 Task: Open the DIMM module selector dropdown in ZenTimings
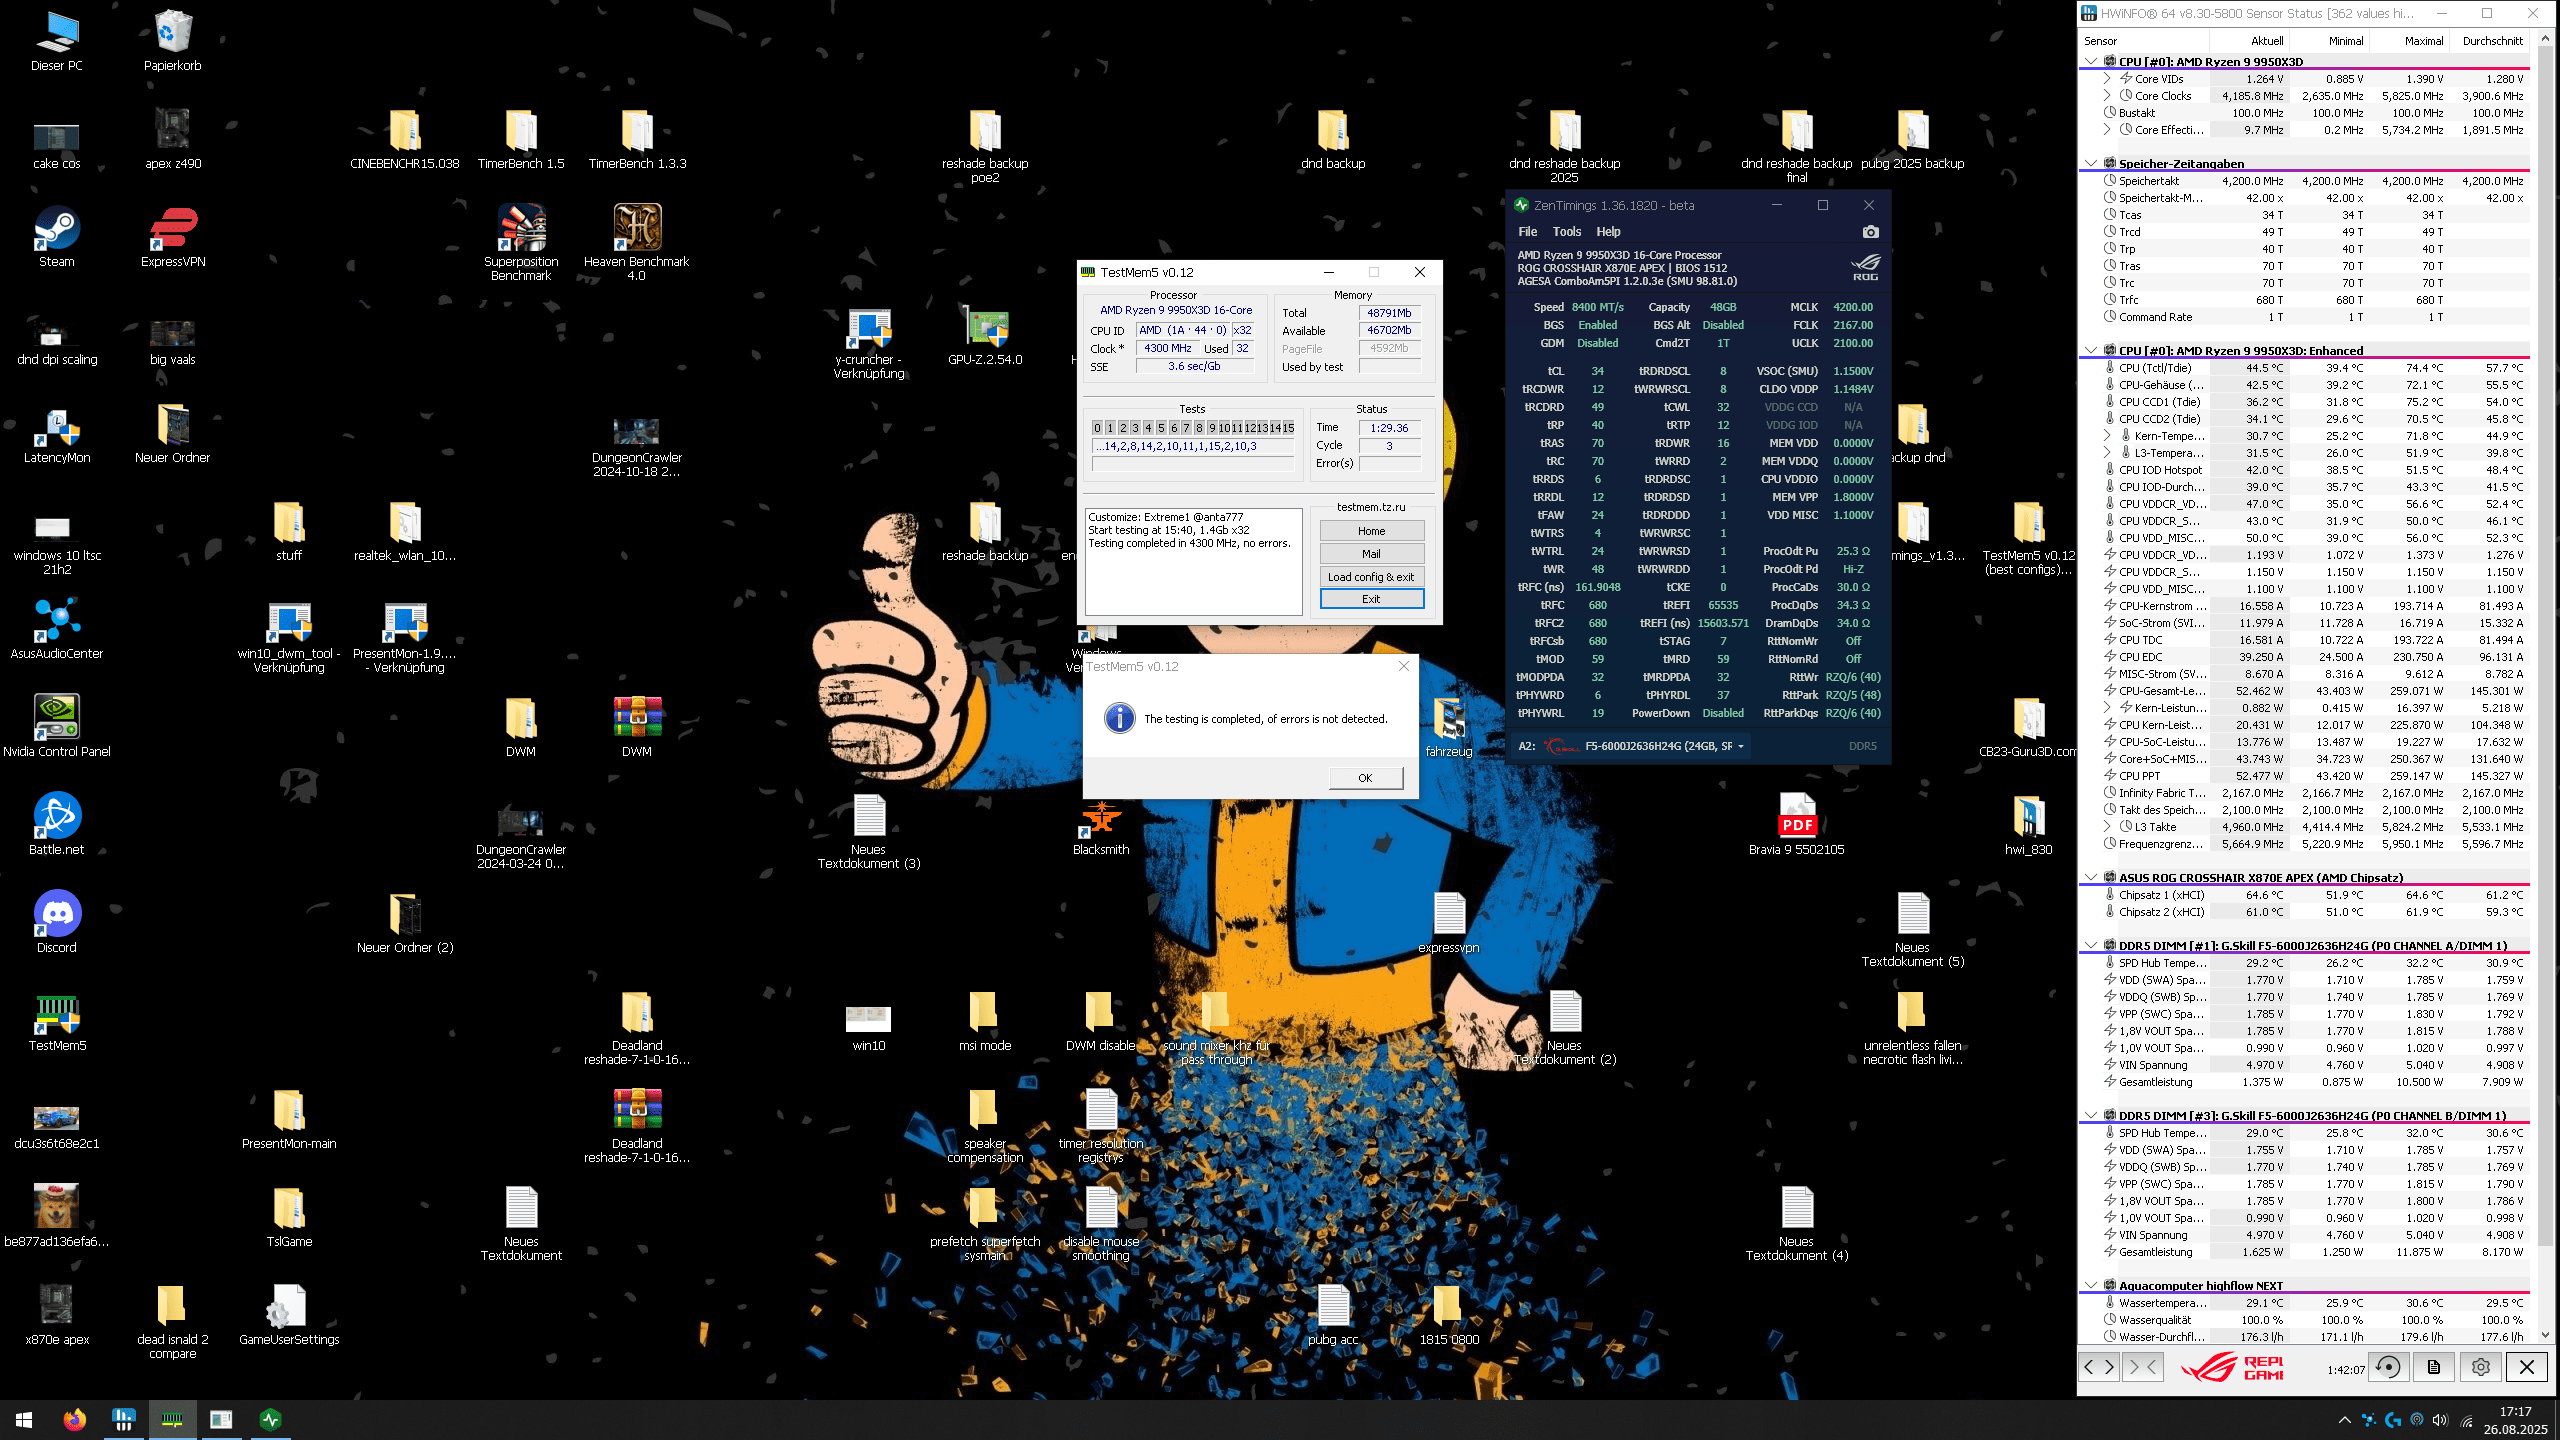[1741, 746]
